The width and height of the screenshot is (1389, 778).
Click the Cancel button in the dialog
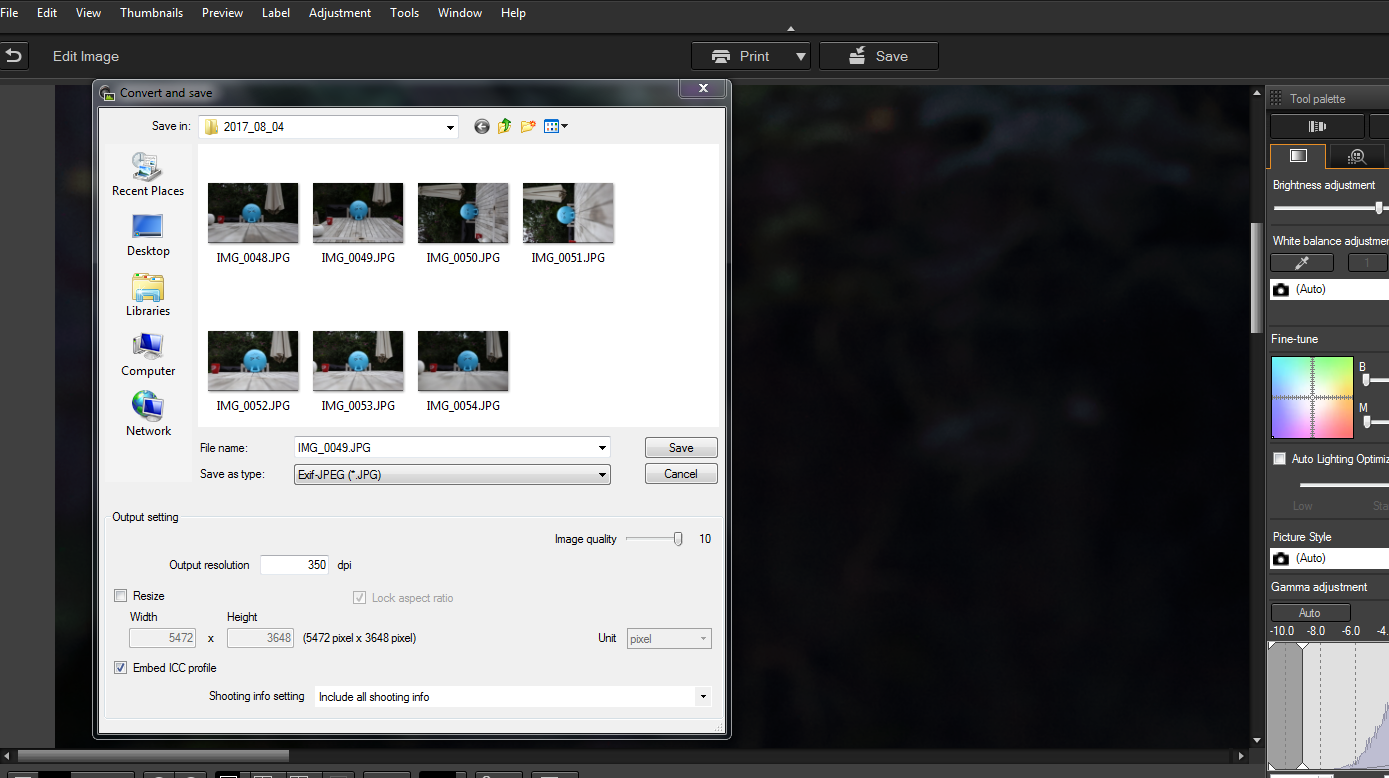coord(681,474)
